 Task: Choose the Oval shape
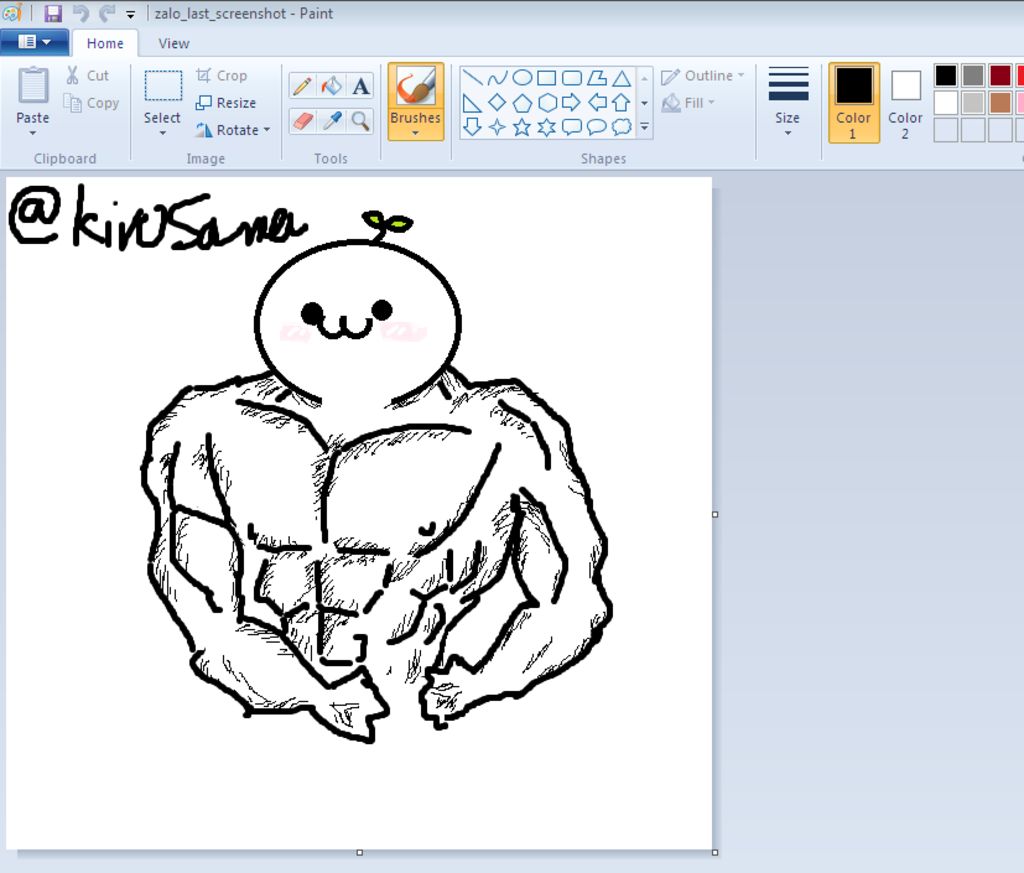pos(522,78)
